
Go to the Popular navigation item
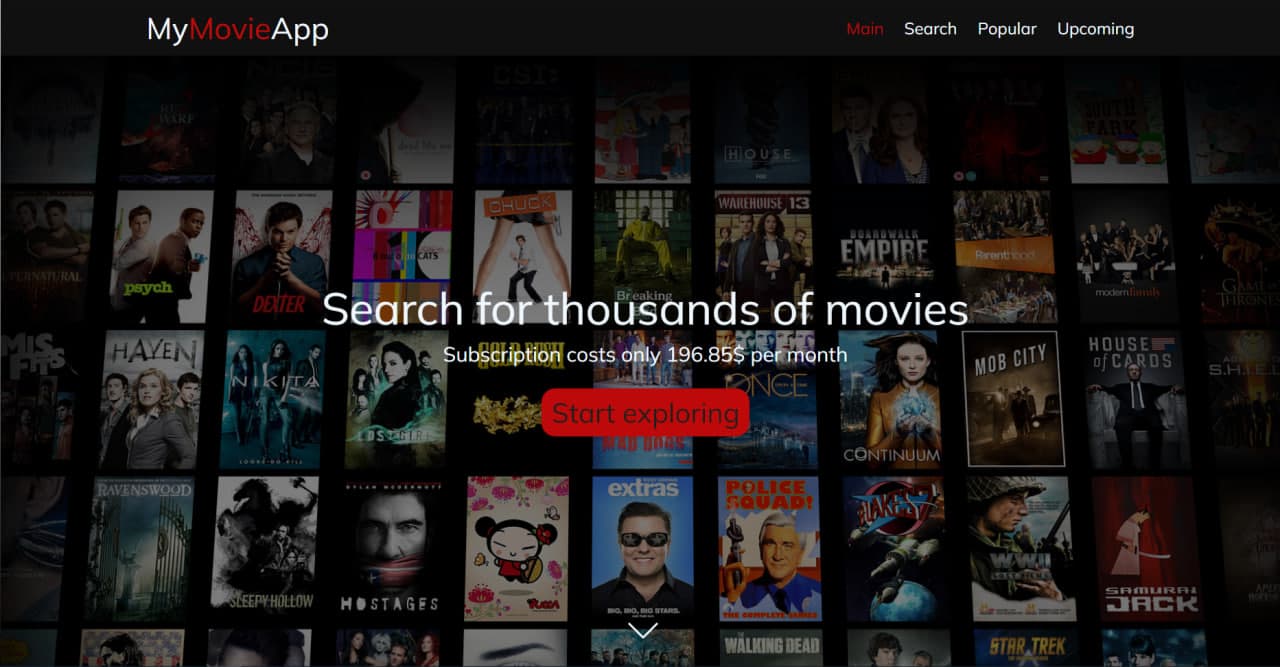pos(1007,29)
